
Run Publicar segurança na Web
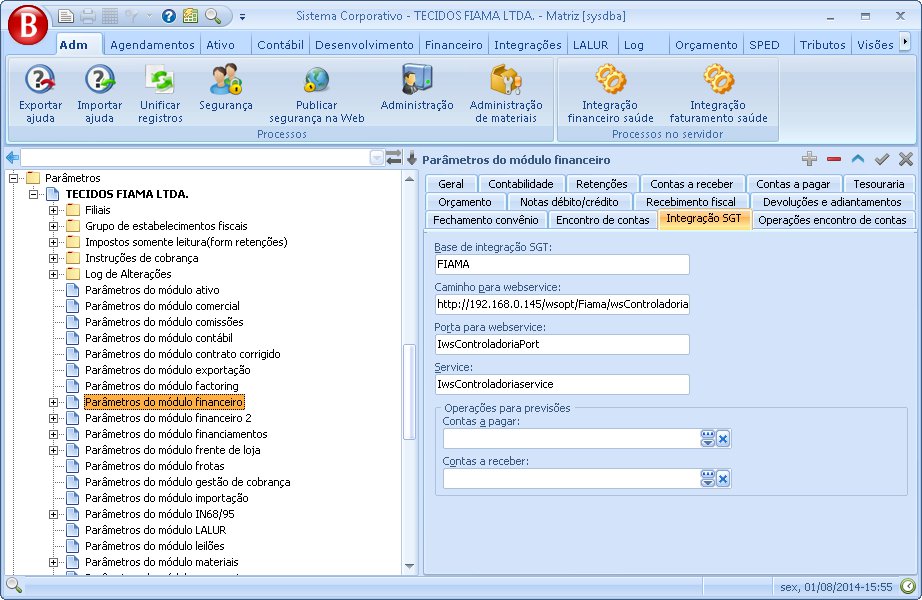tap(316, 94)
